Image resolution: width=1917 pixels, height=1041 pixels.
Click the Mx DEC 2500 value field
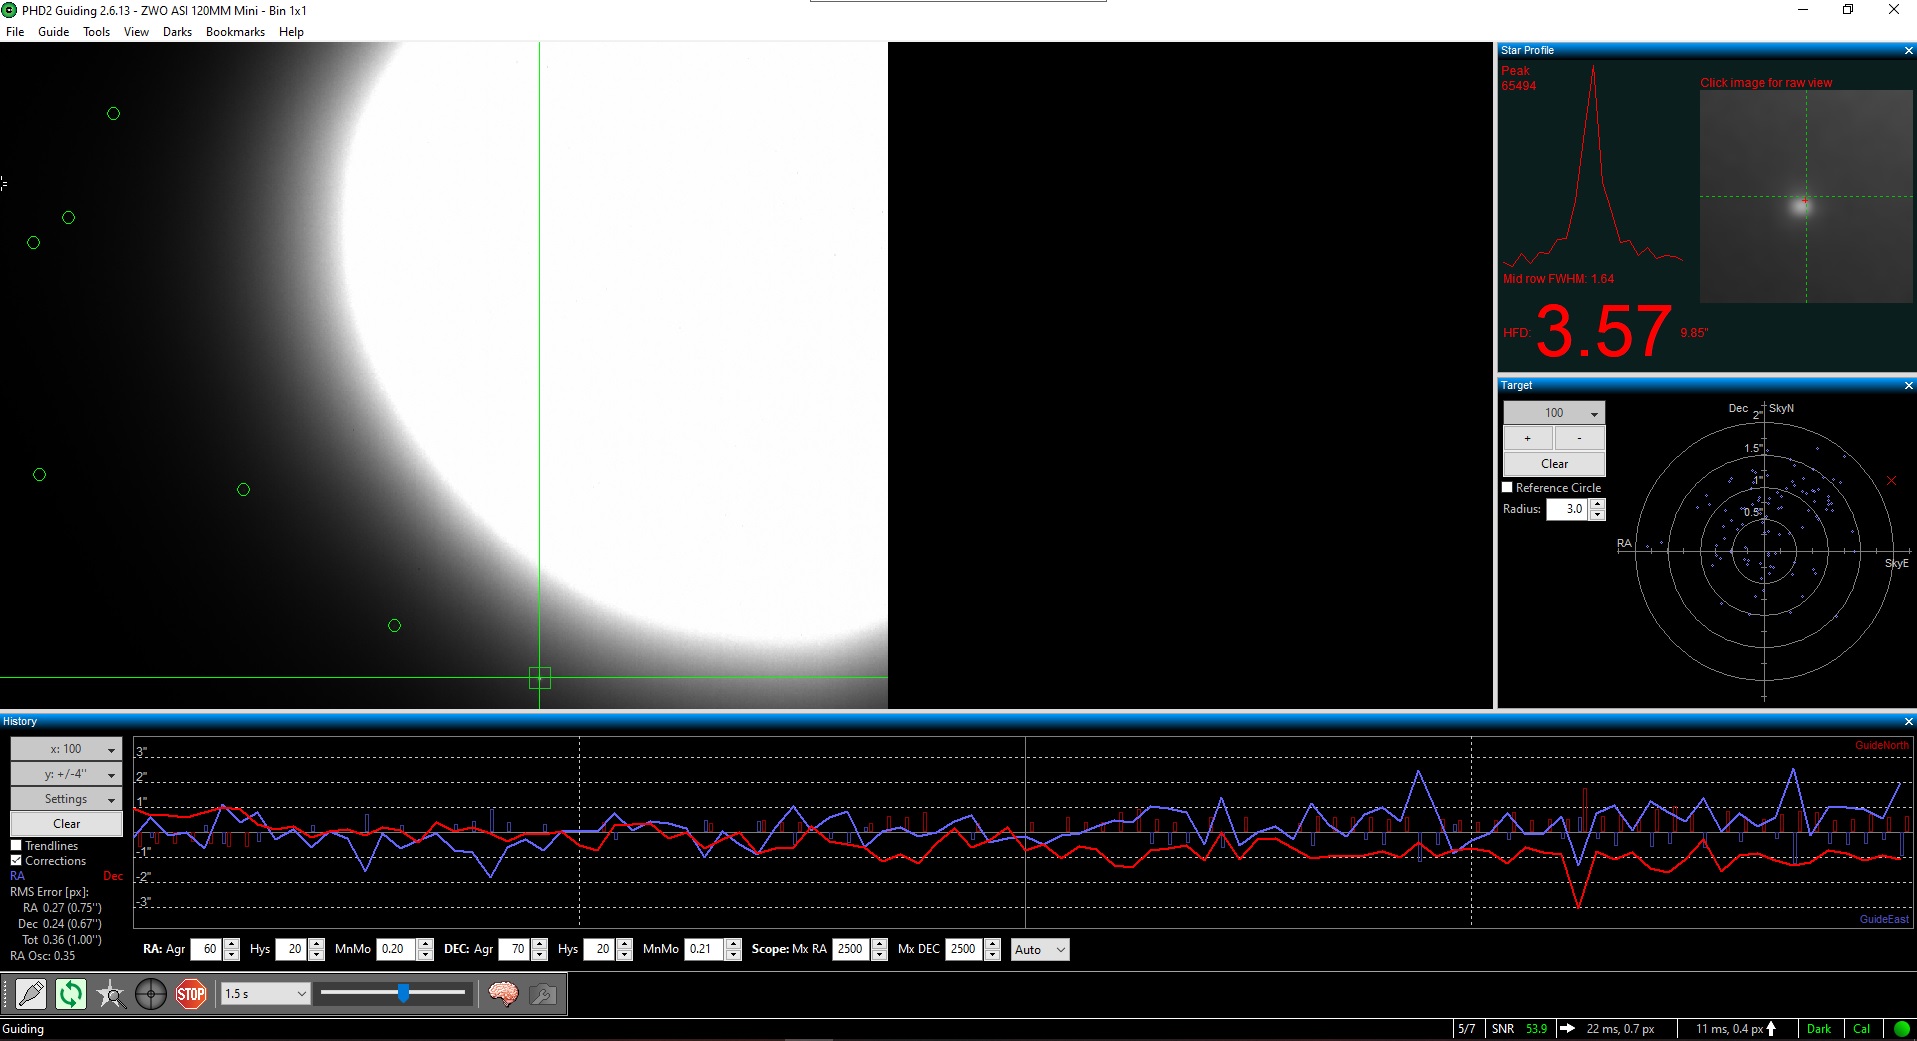964,949
